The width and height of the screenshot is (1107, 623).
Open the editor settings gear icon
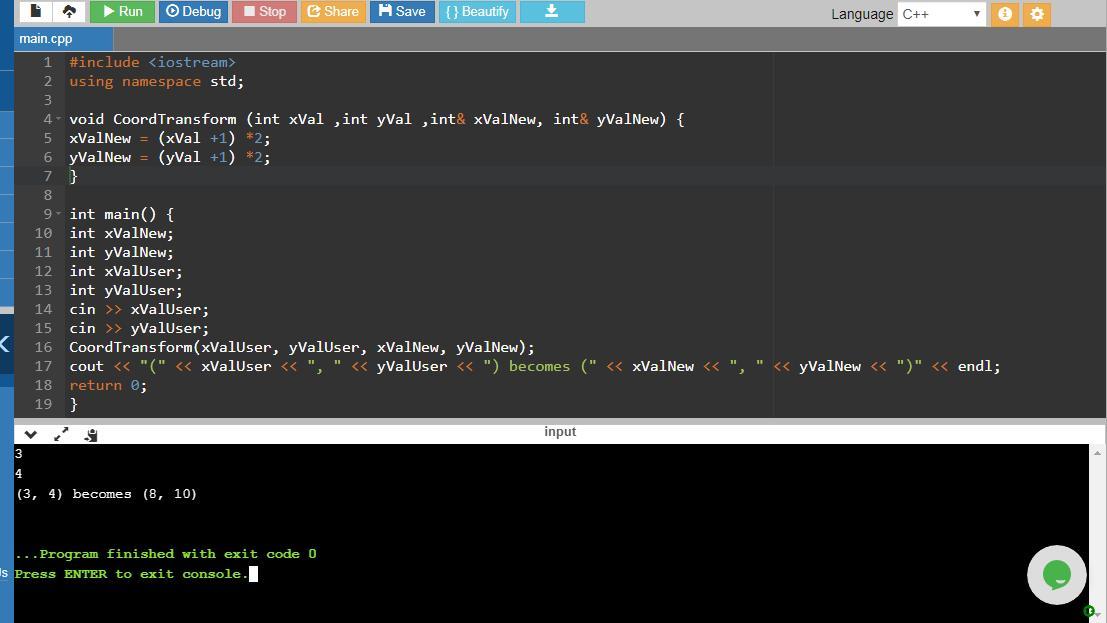(x=1037, y=14)
